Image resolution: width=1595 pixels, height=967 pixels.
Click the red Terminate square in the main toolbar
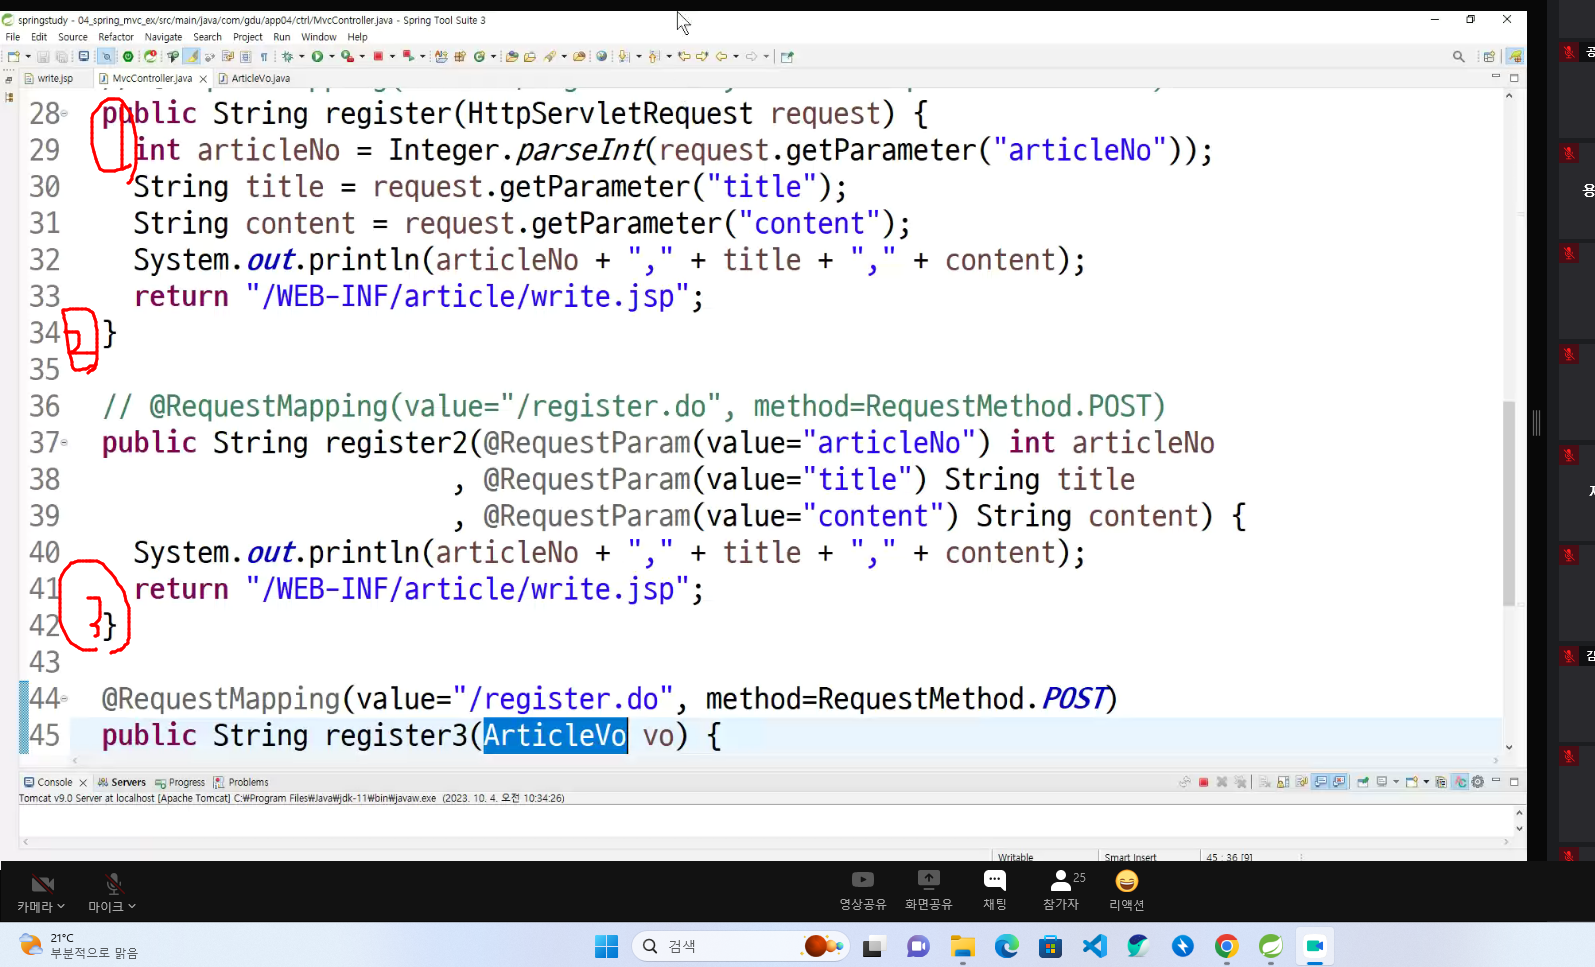[378, 57]
